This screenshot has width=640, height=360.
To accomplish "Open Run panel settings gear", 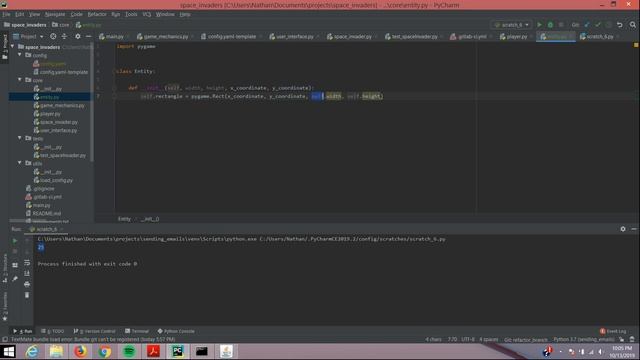I will point(623,229).
